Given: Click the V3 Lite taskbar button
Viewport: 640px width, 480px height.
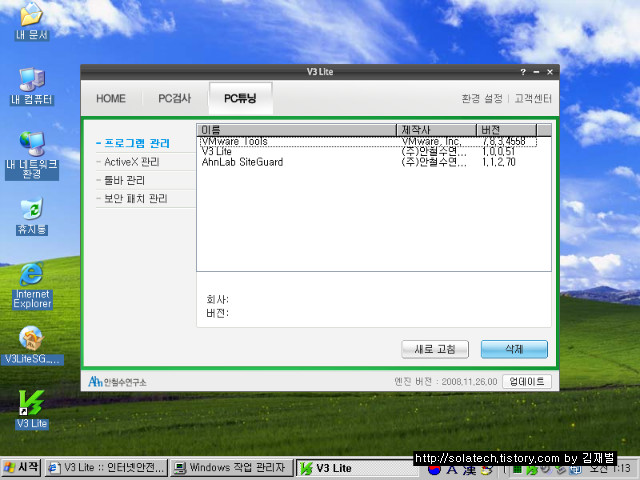Looking at the screenshot, I should pyautogui.click(x=355, y=468).
